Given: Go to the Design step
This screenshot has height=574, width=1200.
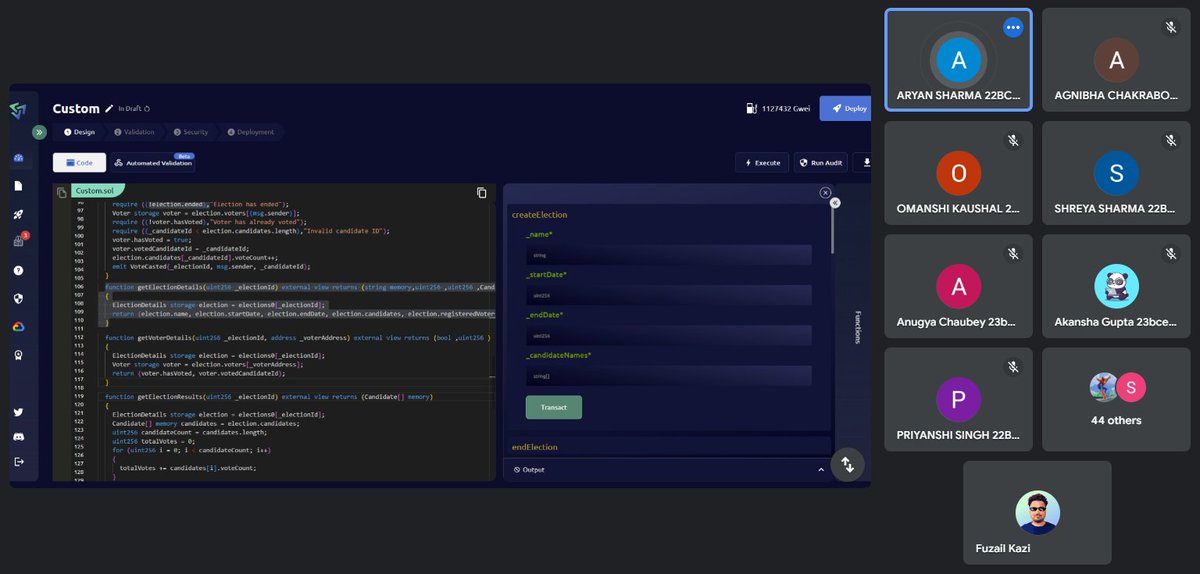Looking at the screenshot, I should 80,132.
